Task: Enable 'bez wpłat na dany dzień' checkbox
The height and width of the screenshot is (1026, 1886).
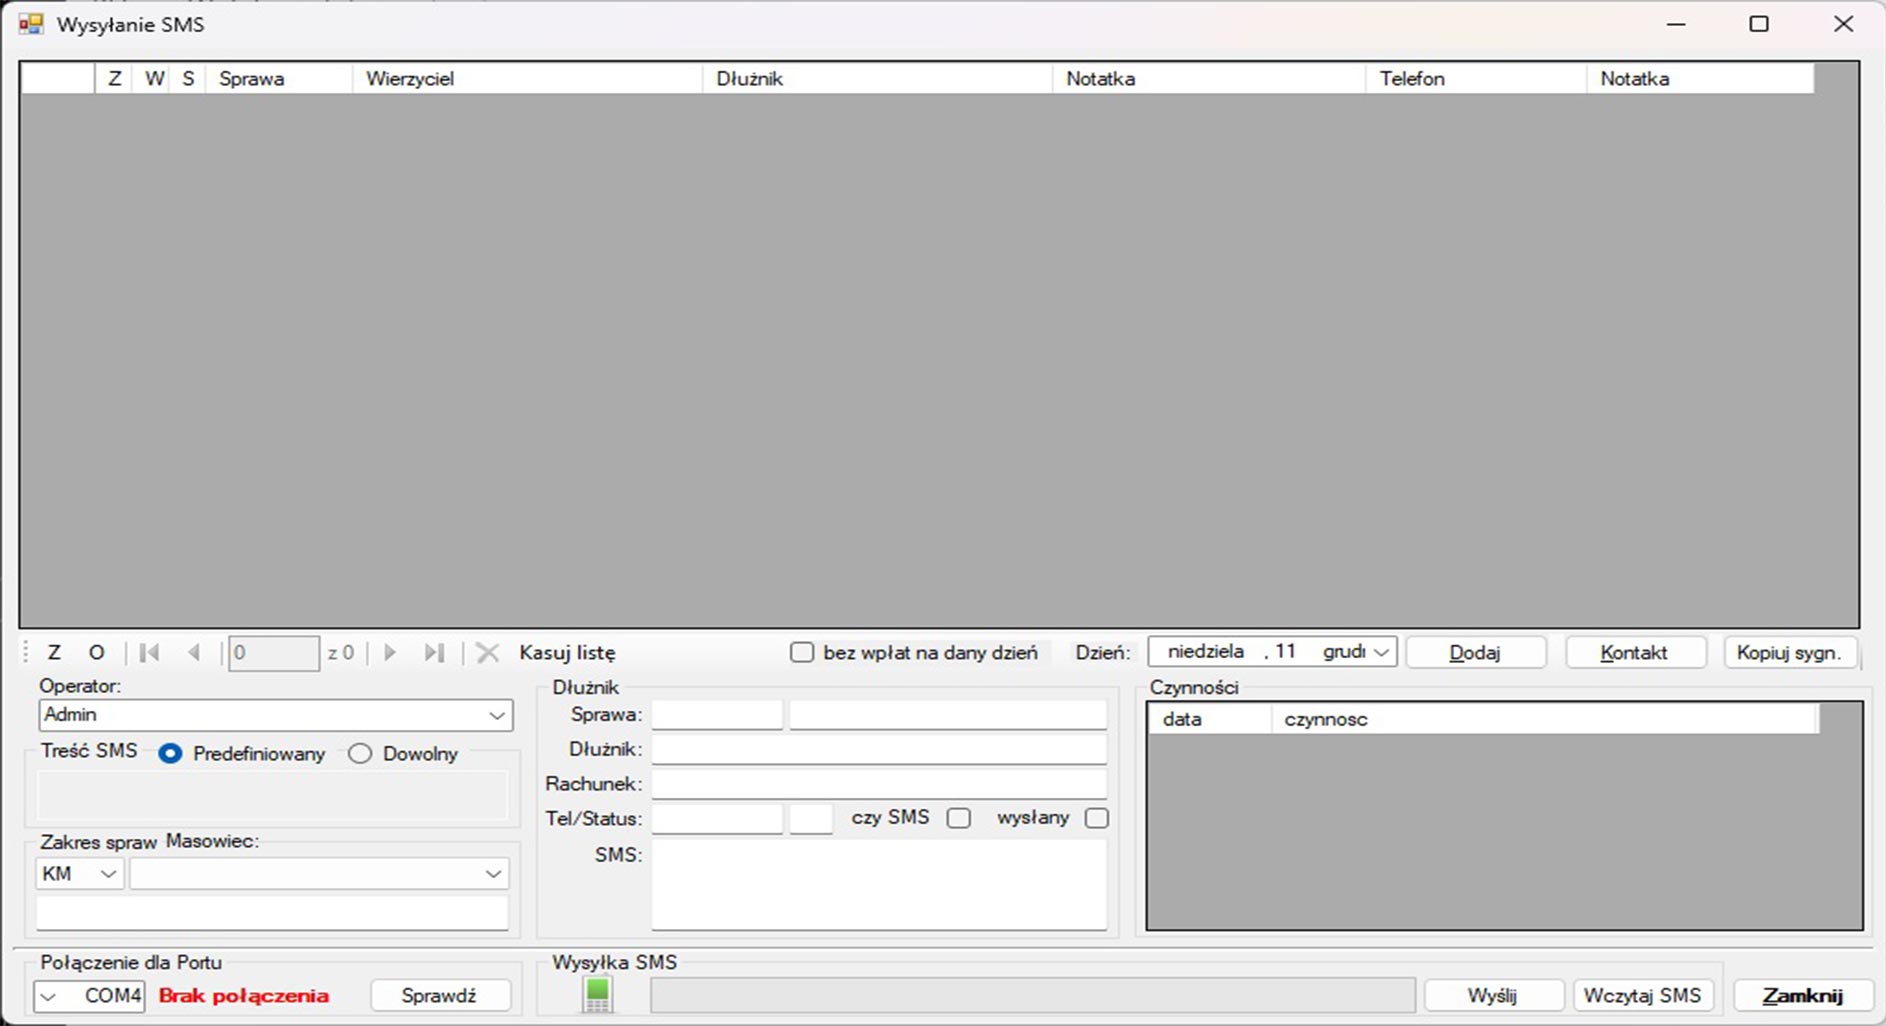Action: (802, 653)
